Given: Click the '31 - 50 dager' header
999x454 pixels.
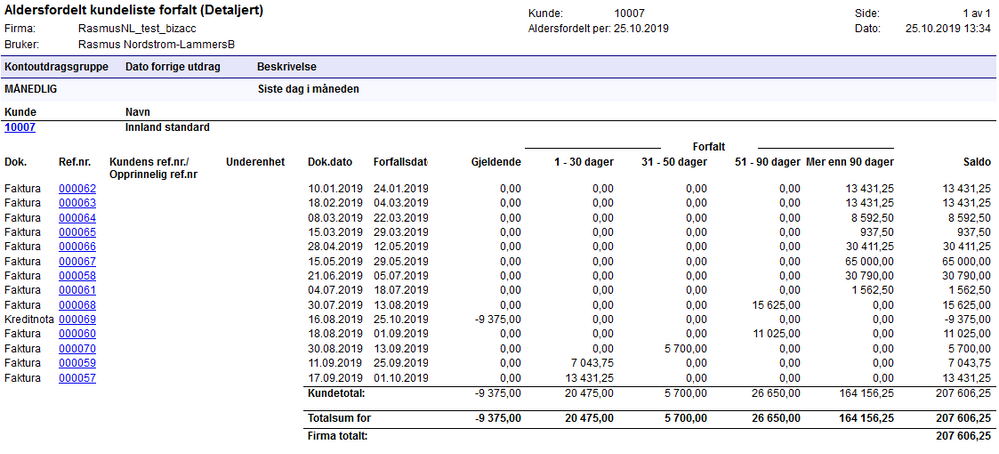Looking at the screenshot, I should [674, 162].
